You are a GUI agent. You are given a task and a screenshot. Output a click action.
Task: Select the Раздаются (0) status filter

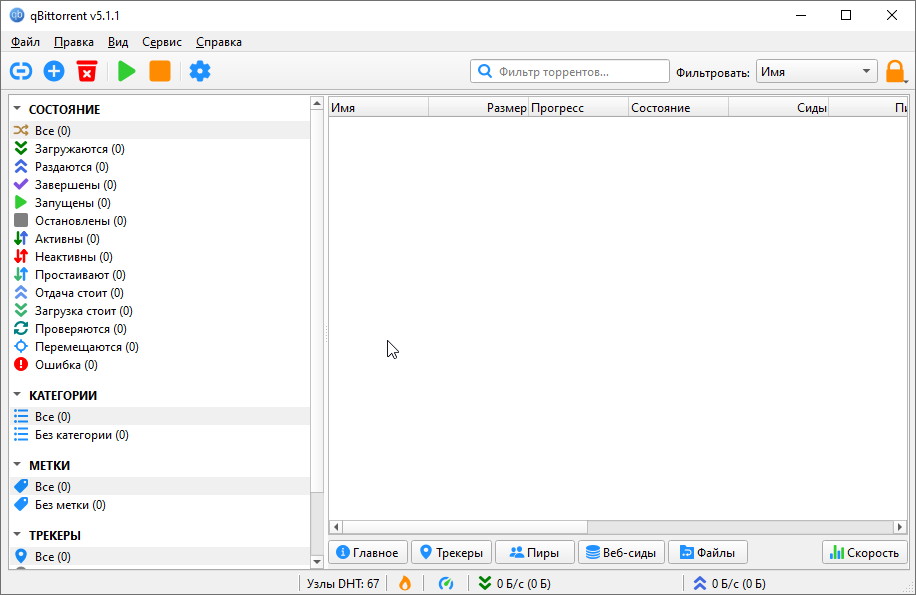pyautogui.click(x=159, y=166)
